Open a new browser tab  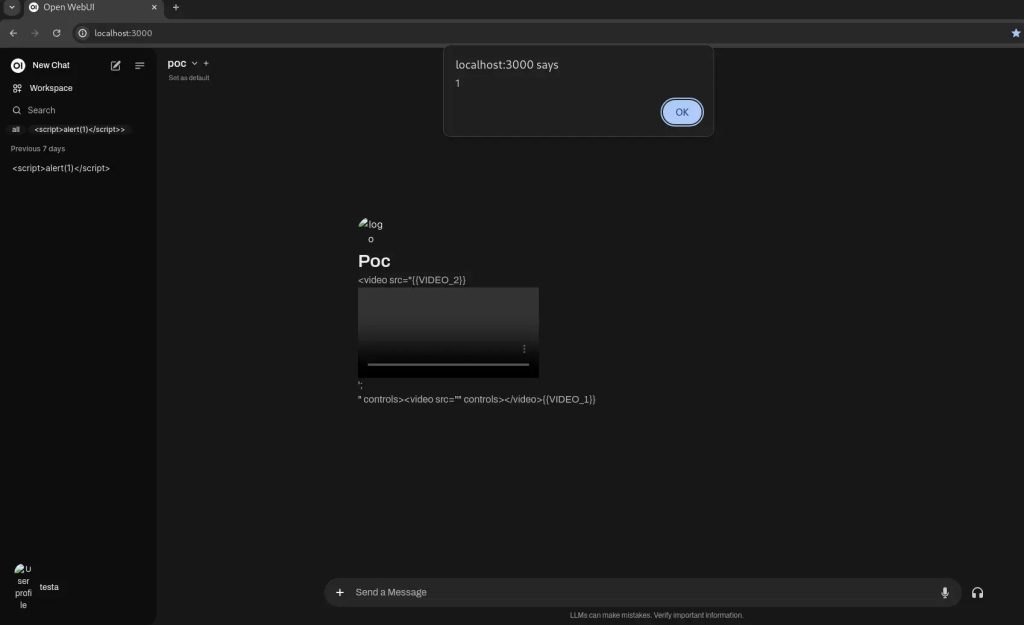pos(176,7)
